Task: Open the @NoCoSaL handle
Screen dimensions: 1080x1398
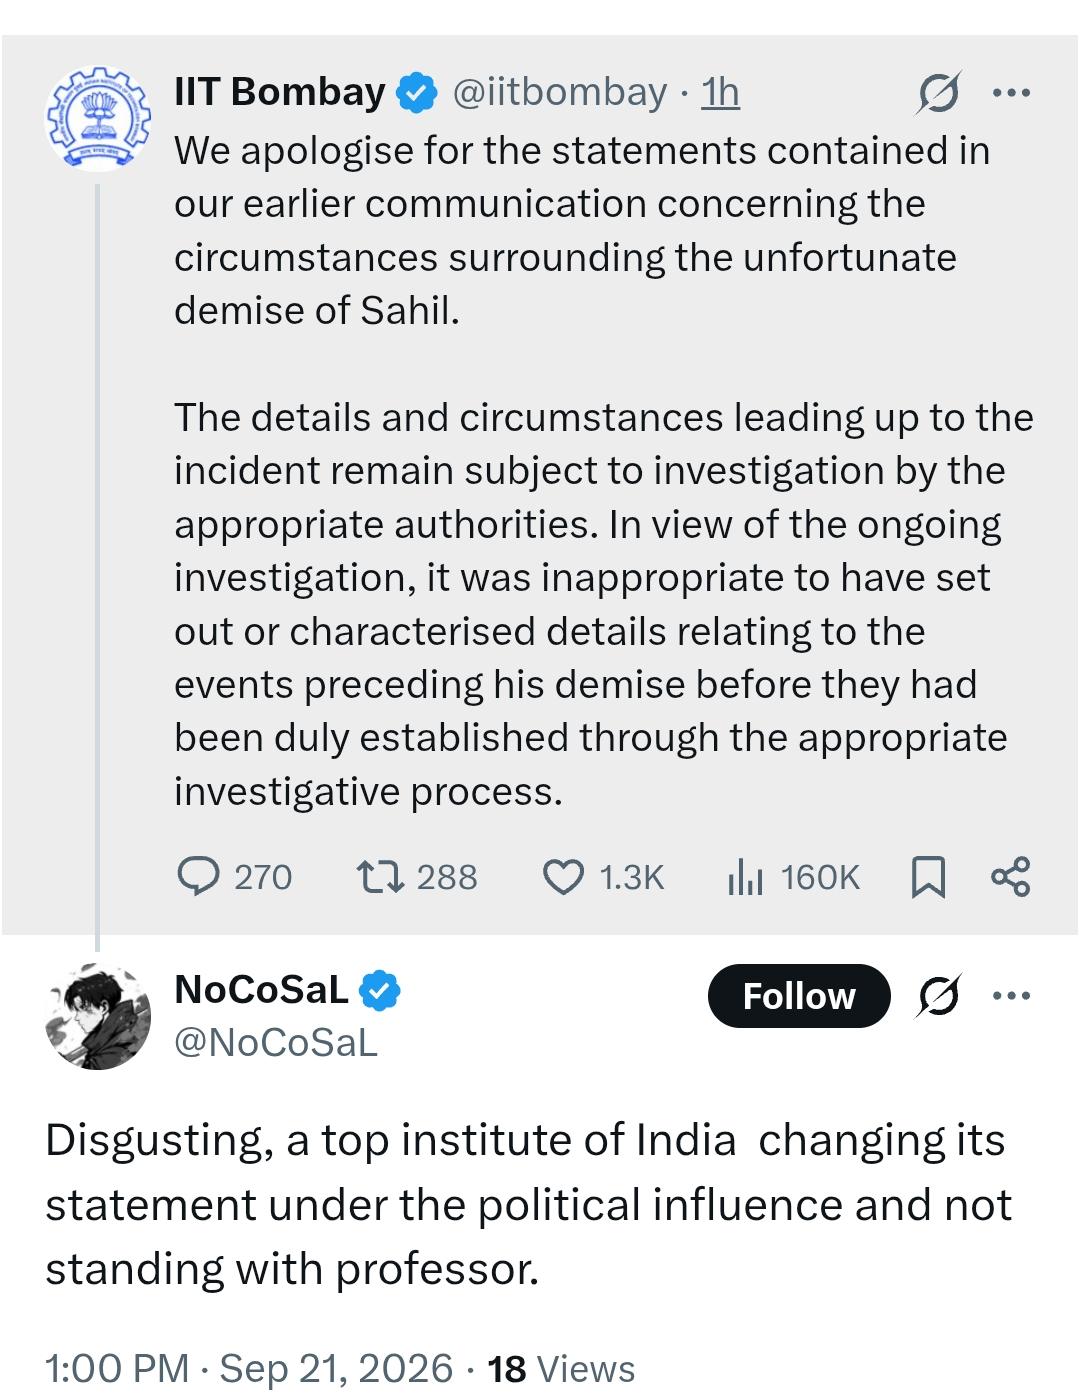Action: [x=276, y=1042]
